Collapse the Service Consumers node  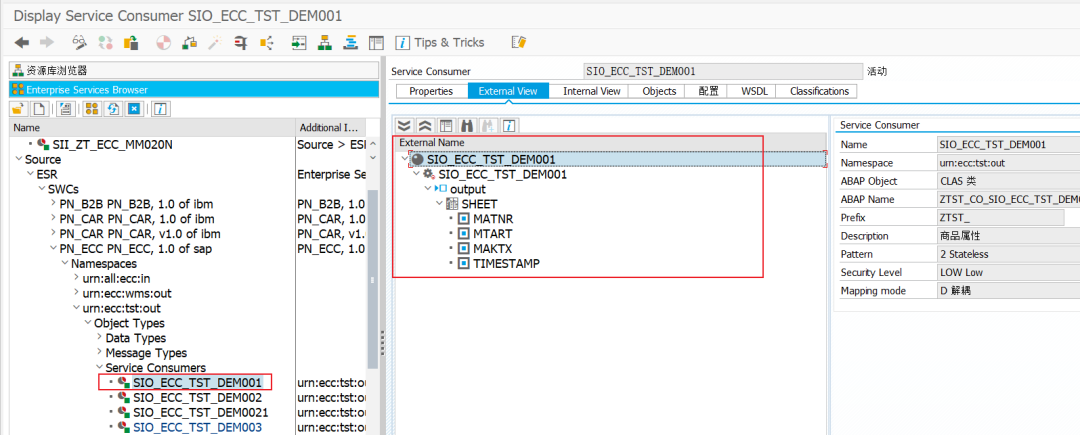point(99,368)
